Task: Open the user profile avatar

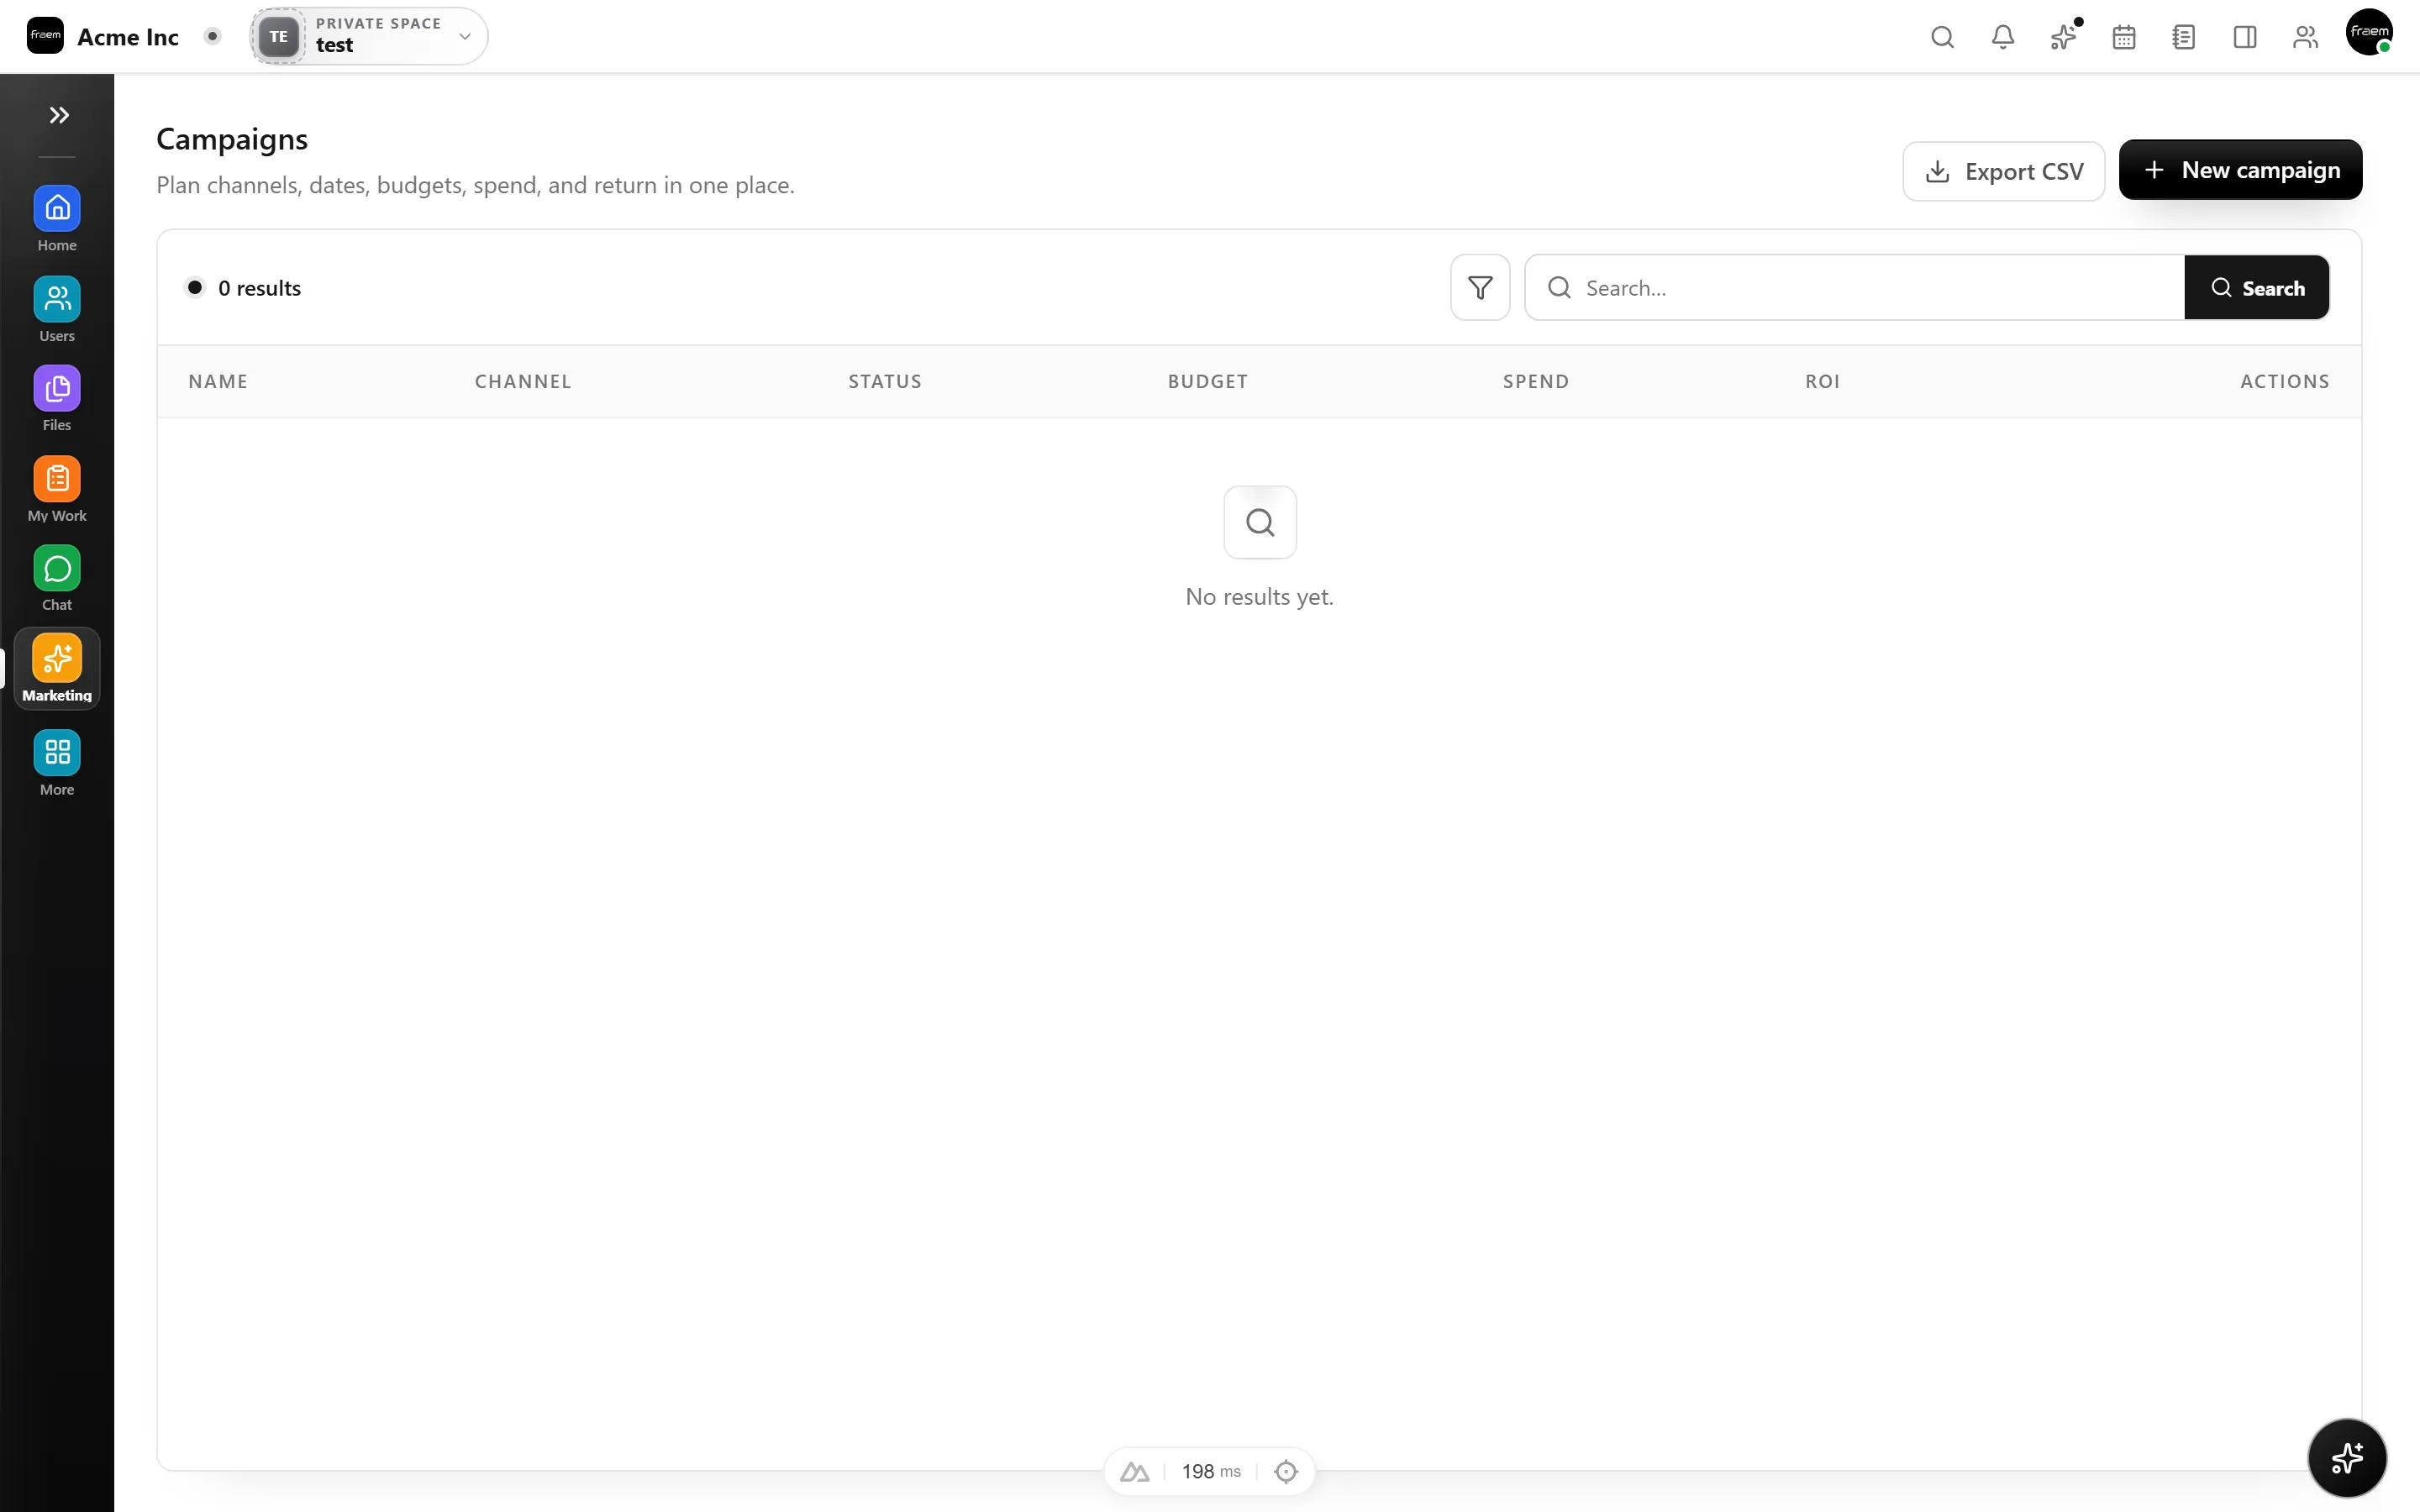Action: coord(2369,33)
